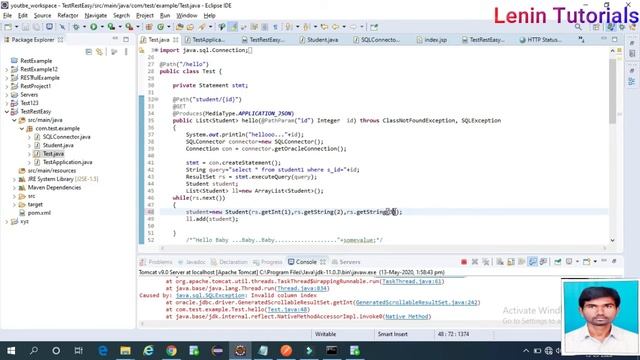
Task: Open the Package Explorer View Menu dots
Action: 126,52
